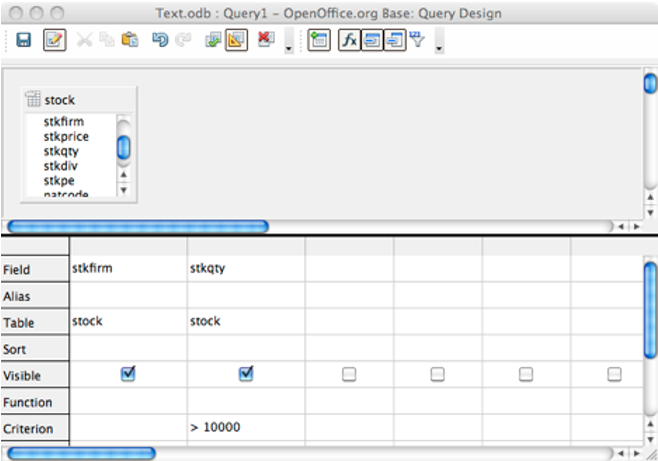658x461 pixels.
Task: Run the query with the Run Query icon
Action: pyautogui.click(x=212, y=41)
